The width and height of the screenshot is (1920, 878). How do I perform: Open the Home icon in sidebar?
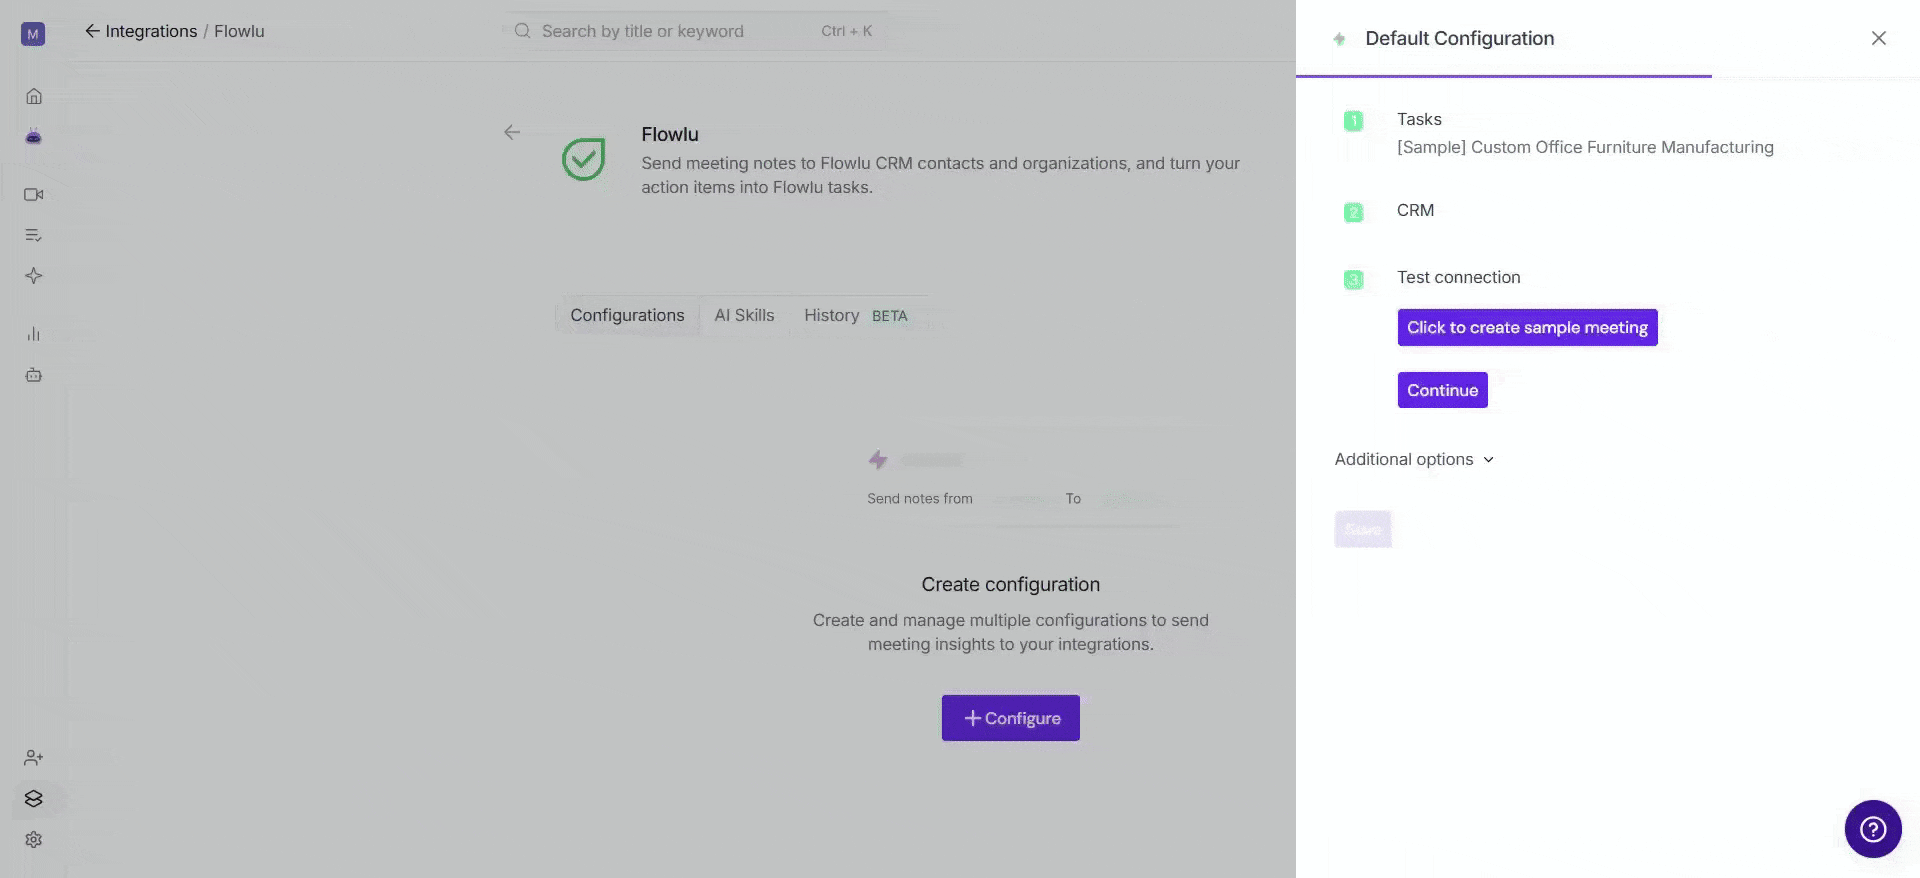(x=33, y=96)
